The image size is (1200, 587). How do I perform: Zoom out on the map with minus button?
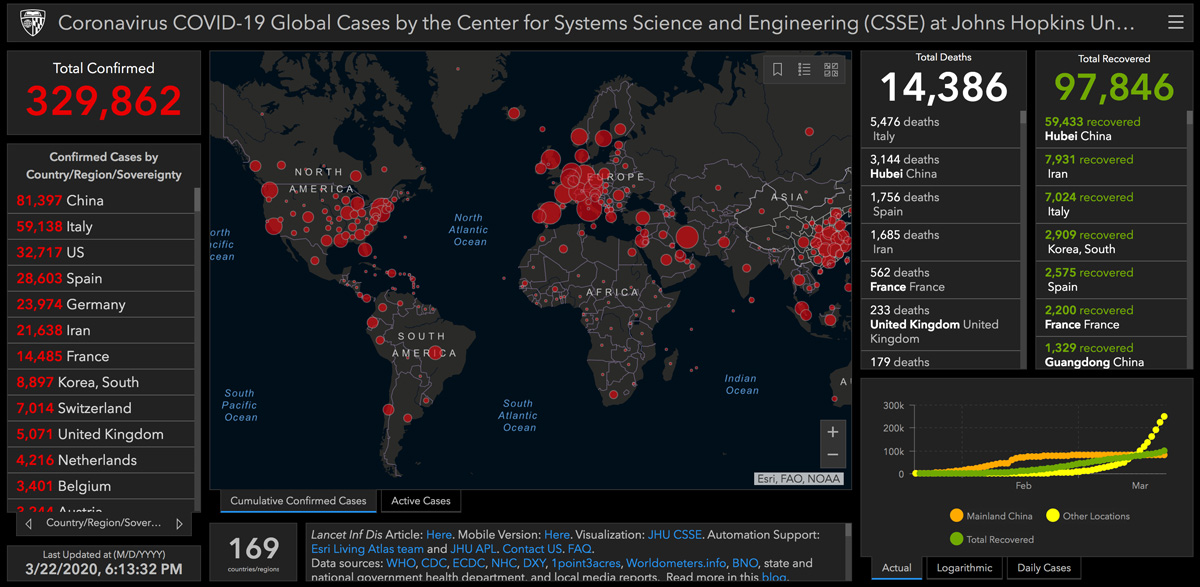click(x=832, y=456)
